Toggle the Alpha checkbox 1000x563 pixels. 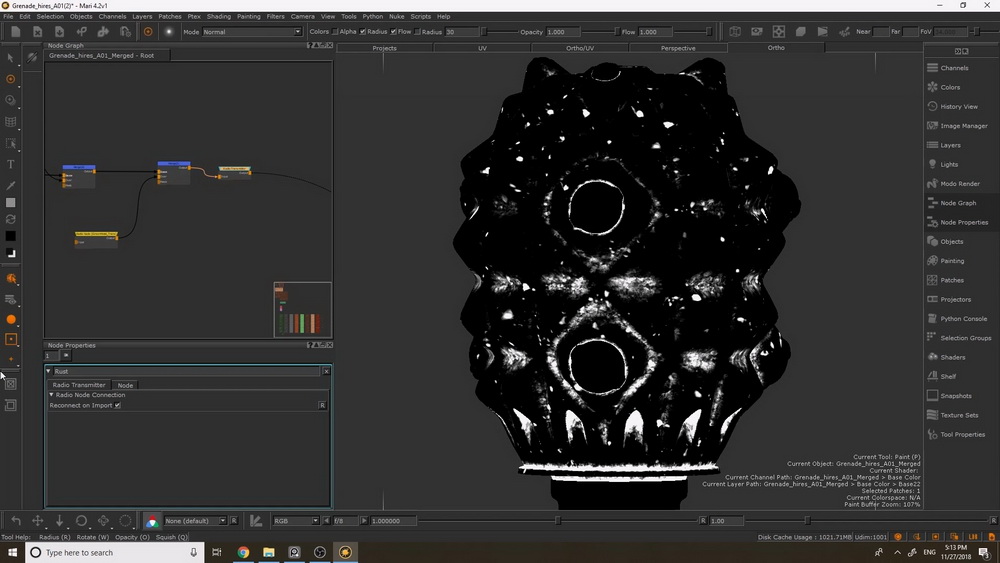pyautogui.click(x=335, y=31)
